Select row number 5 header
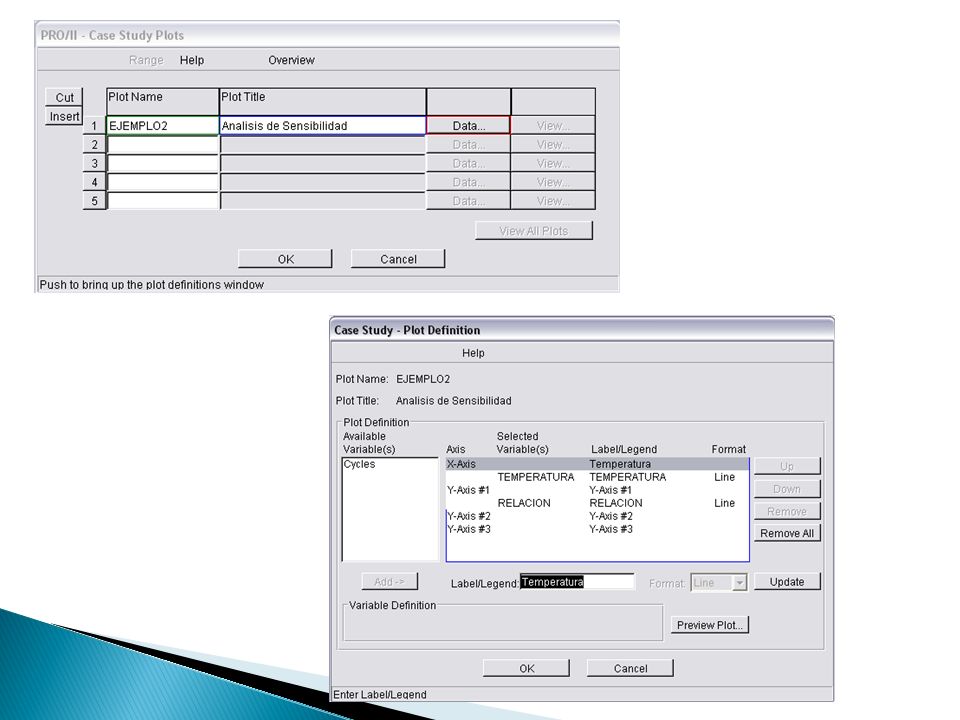Screen dimensions: 960x720 tap(94, 201)
